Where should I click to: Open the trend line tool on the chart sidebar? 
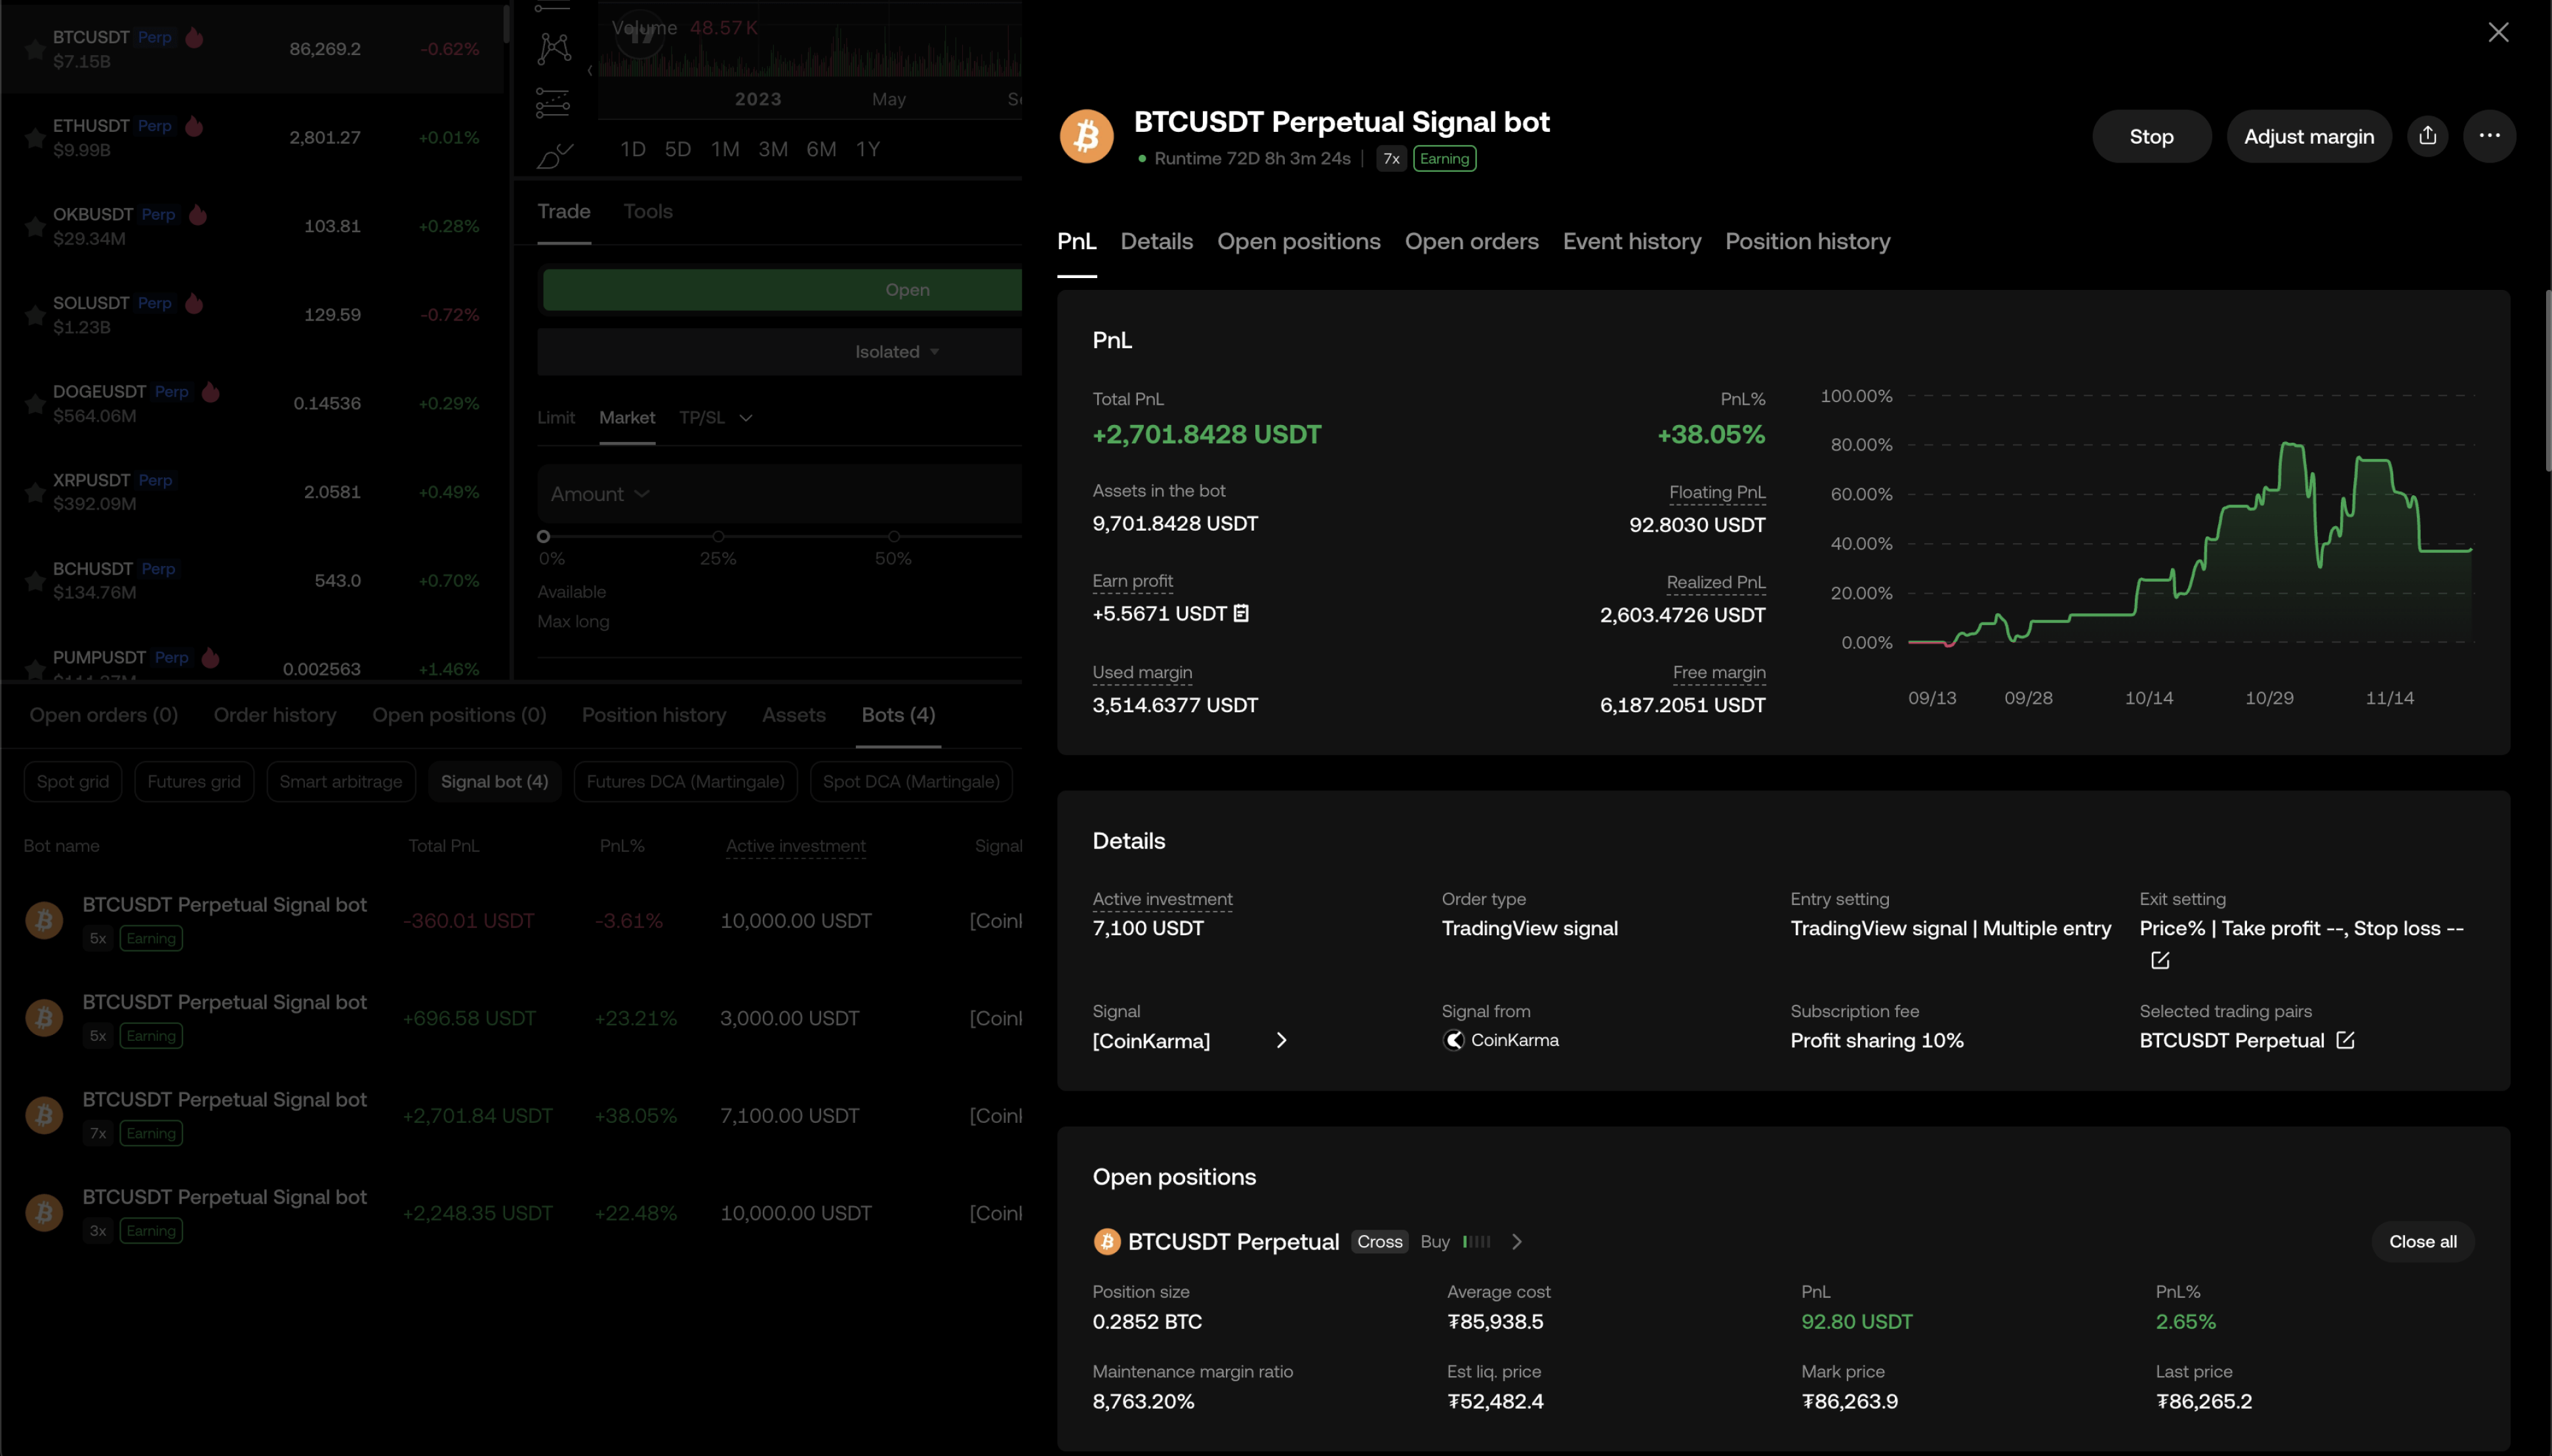tap(554, 8)
